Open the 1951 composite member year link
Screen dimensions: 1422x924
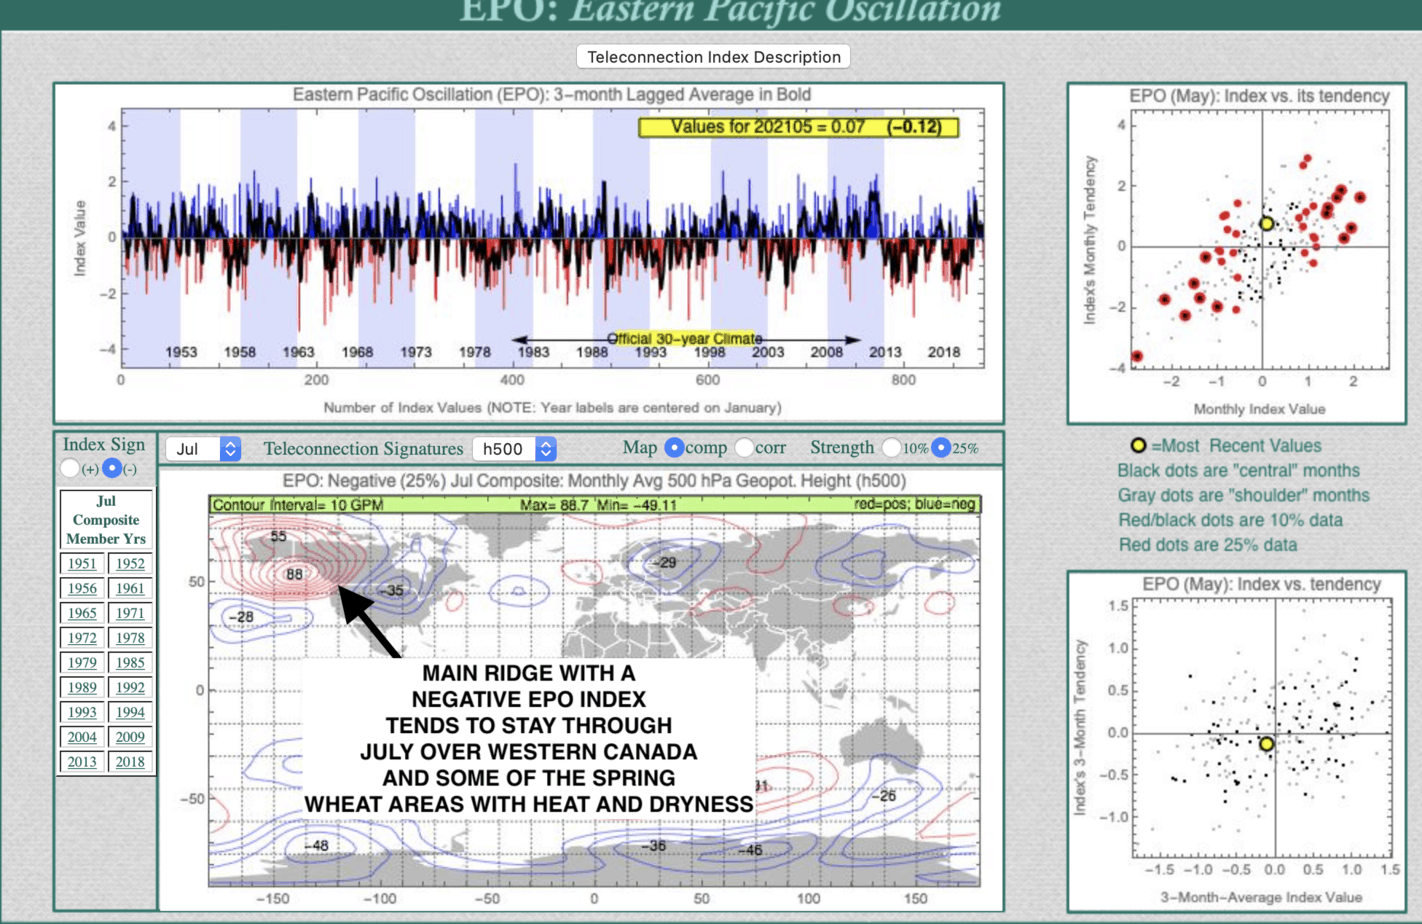click(x=82, y=564)
